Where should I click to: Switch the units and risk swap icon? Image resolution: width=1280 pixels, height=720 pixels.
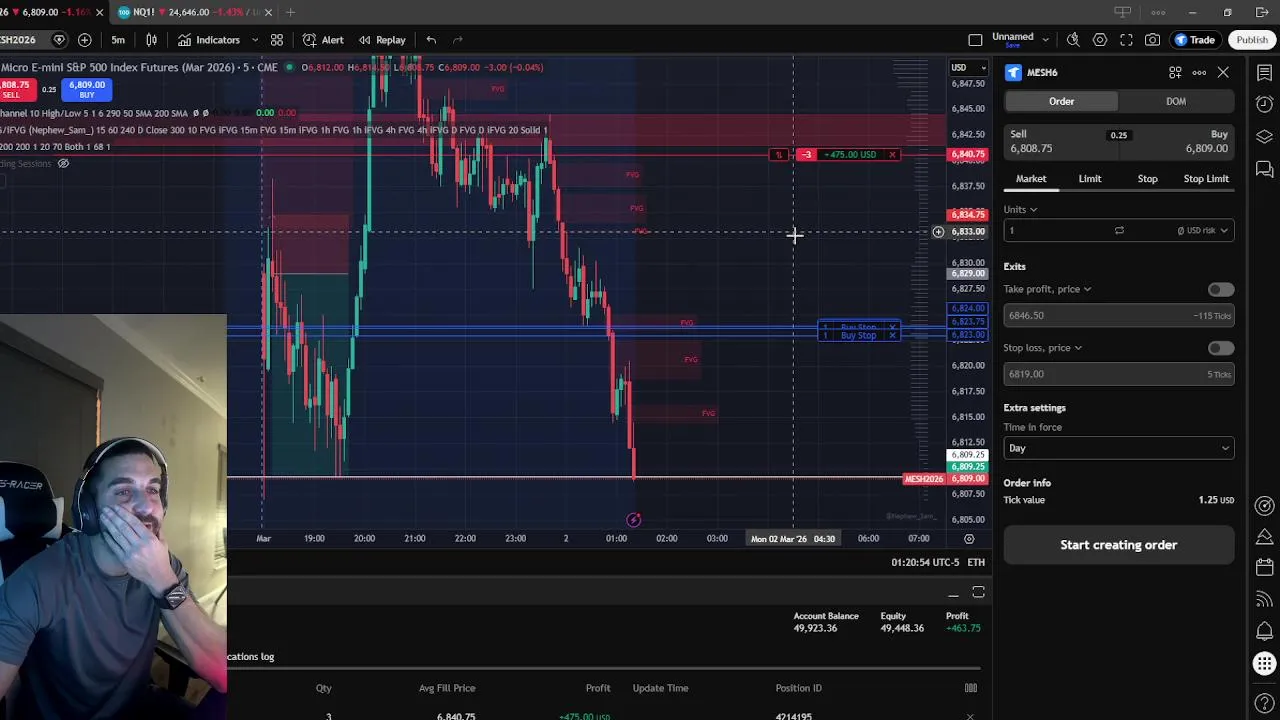(x=1119, y=230)
